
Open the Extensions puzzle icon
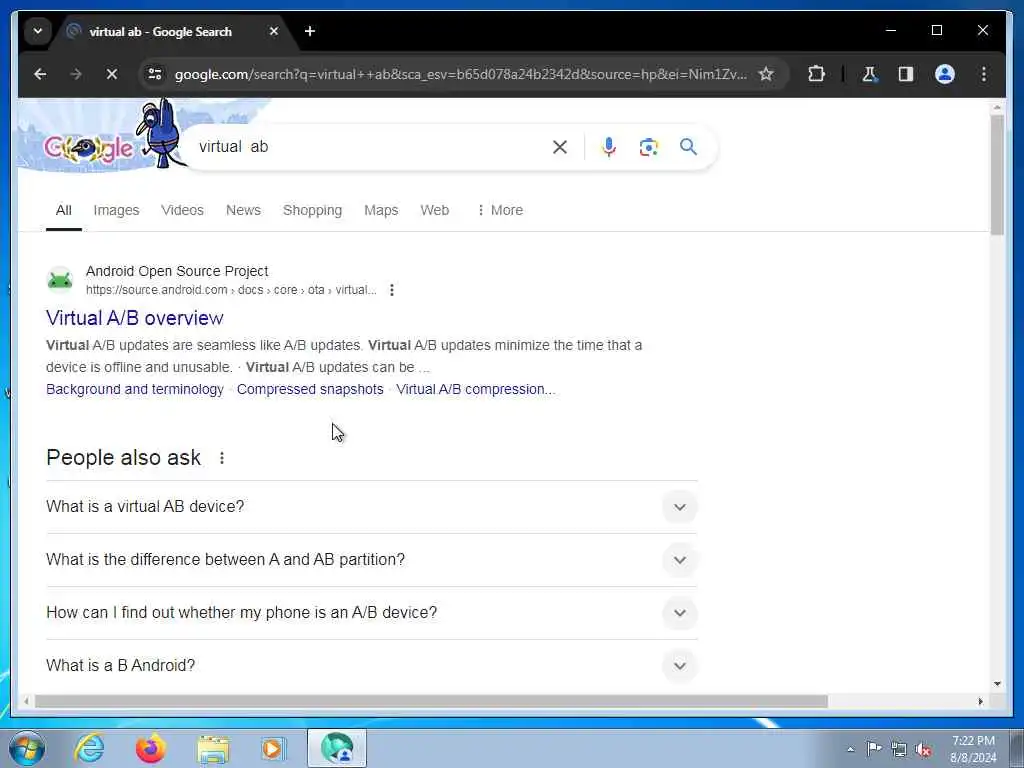pos(816,74)
